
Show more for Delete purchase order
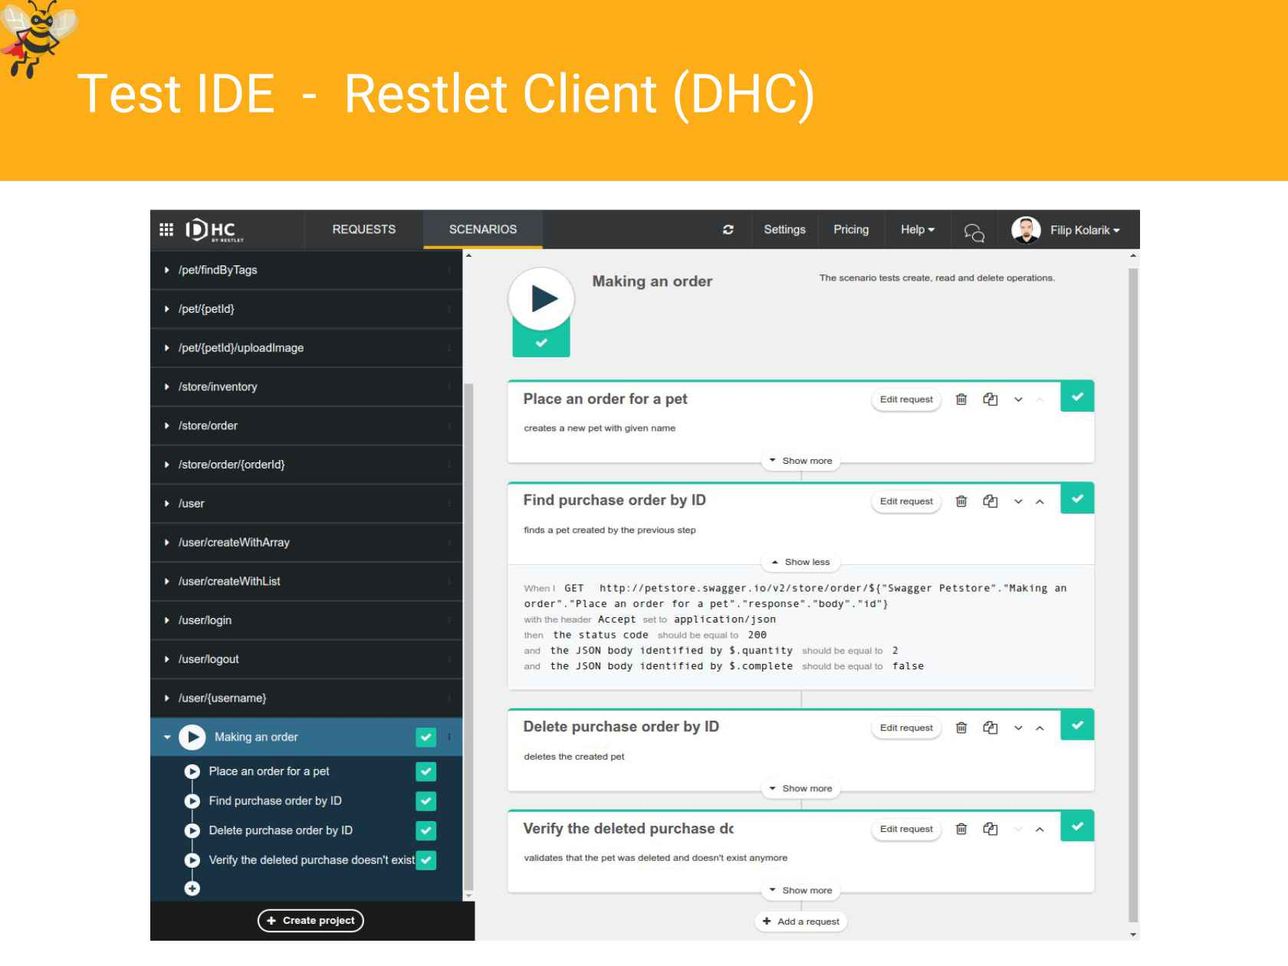[801, 789]
